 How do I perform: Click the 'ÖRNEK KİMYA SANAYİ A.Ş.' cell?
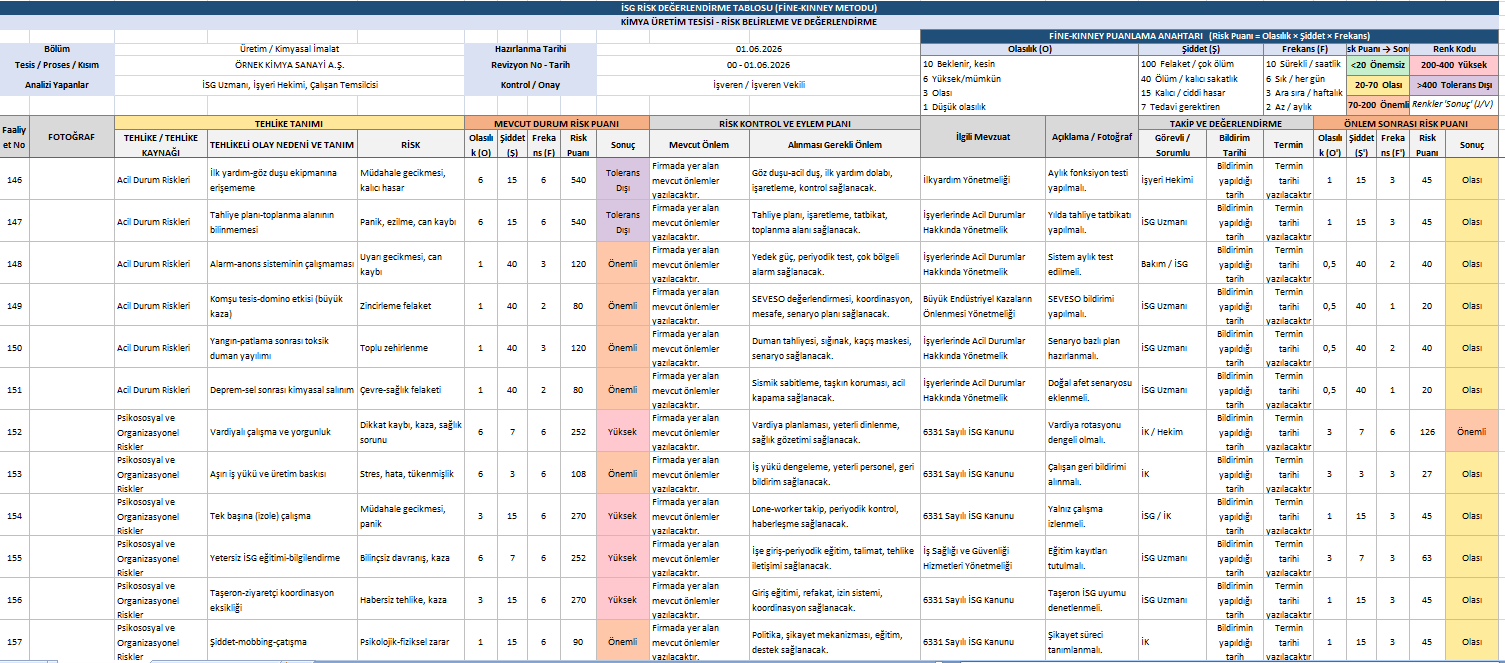pyautogui.click(x=290, y=65)
